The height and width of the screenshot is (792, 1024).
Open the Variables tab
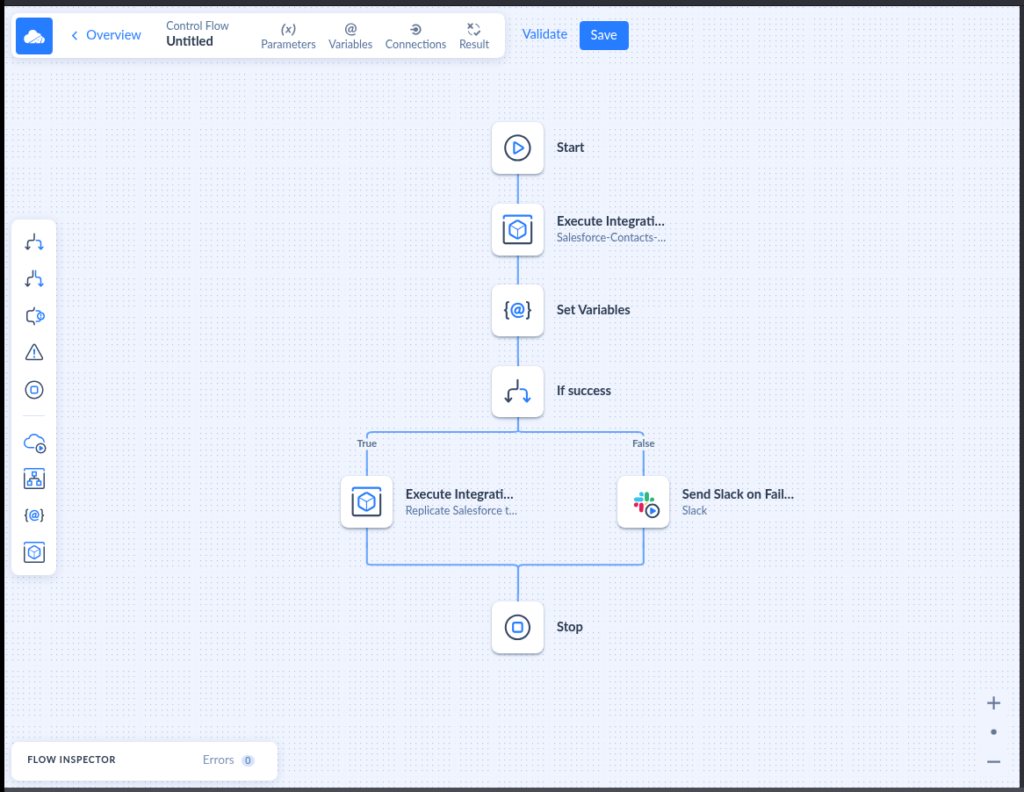pyautogui.click(x=350, y=37)
